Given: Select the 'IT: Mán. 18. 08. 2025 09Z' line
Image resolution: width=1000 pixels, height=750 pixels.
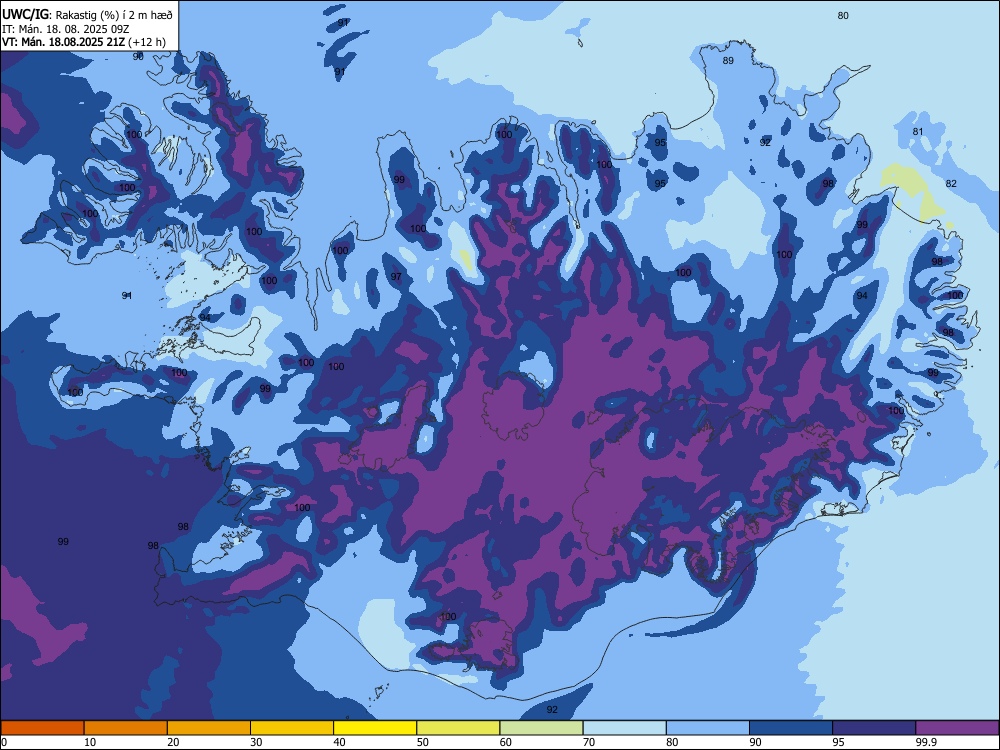Looking at the screenshot, I should click(x=66, y=29).
